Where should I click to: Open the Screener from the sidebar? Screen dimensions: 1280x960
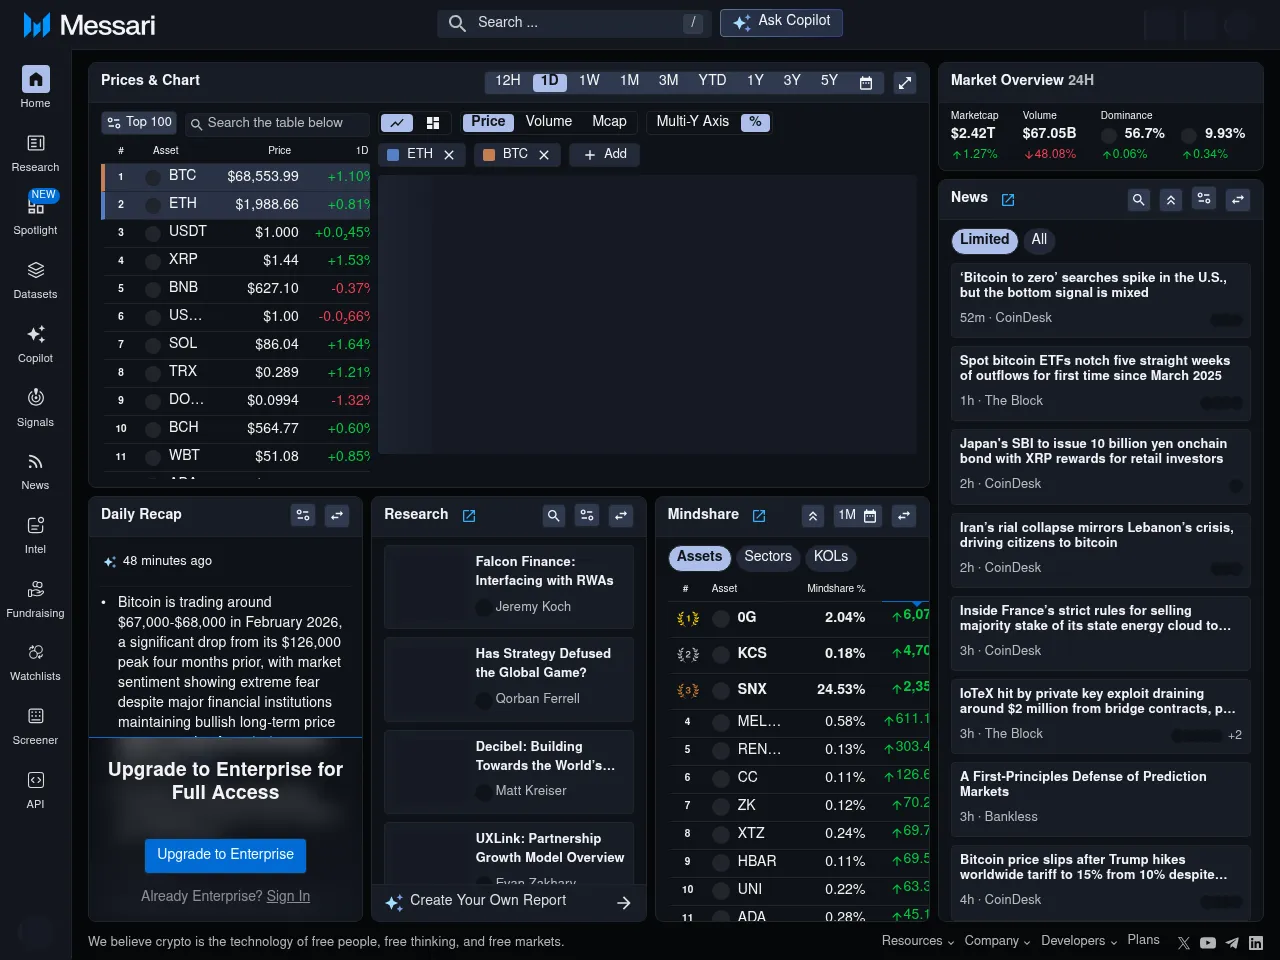35,726
